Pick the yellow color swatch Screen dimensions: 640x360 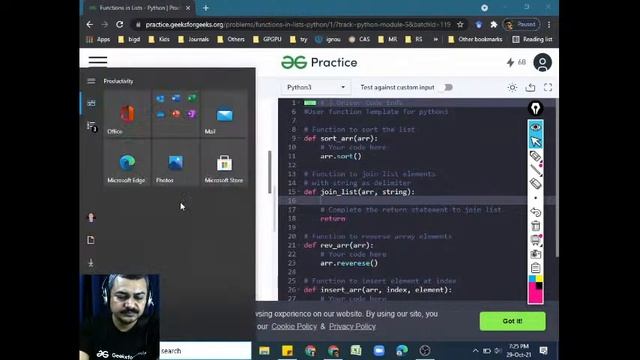coord(539,279)
